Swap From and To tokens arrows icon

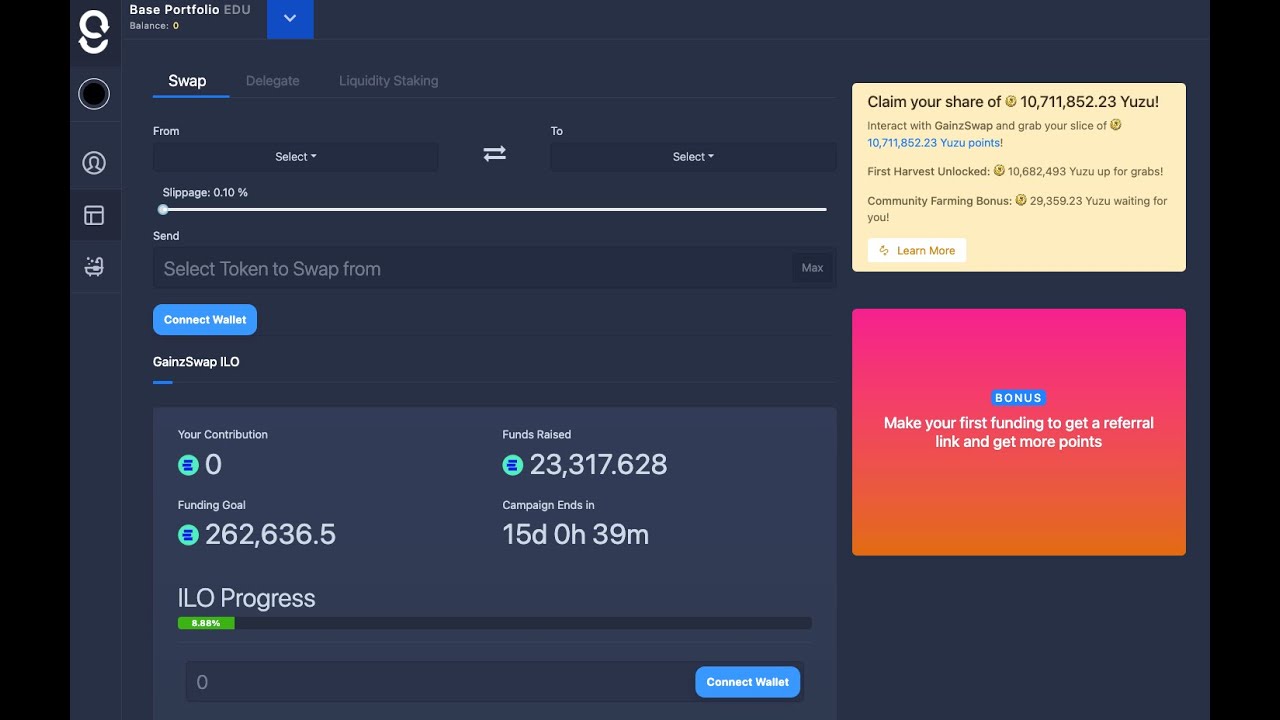[x=495, y=154]
